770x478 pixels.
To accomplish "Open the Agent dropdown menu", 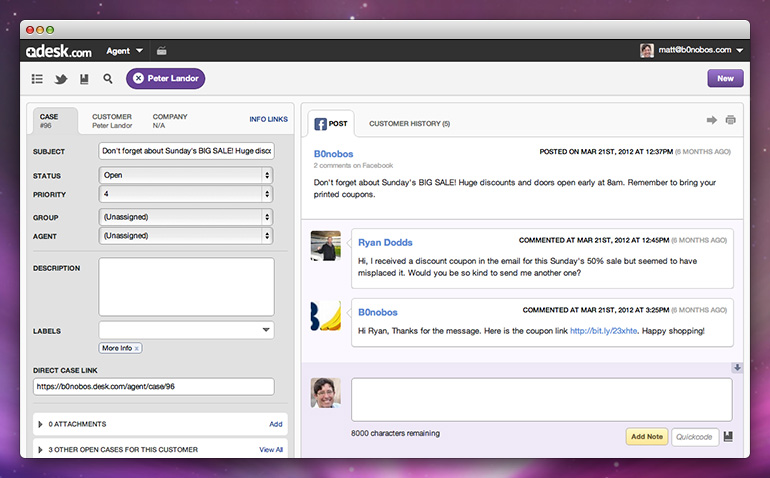I will point(124,51).
